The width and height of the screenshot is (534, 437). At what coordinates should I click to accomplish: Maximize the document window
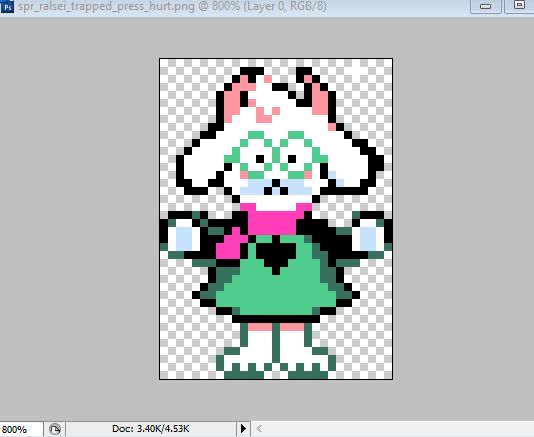coord(519,6)
